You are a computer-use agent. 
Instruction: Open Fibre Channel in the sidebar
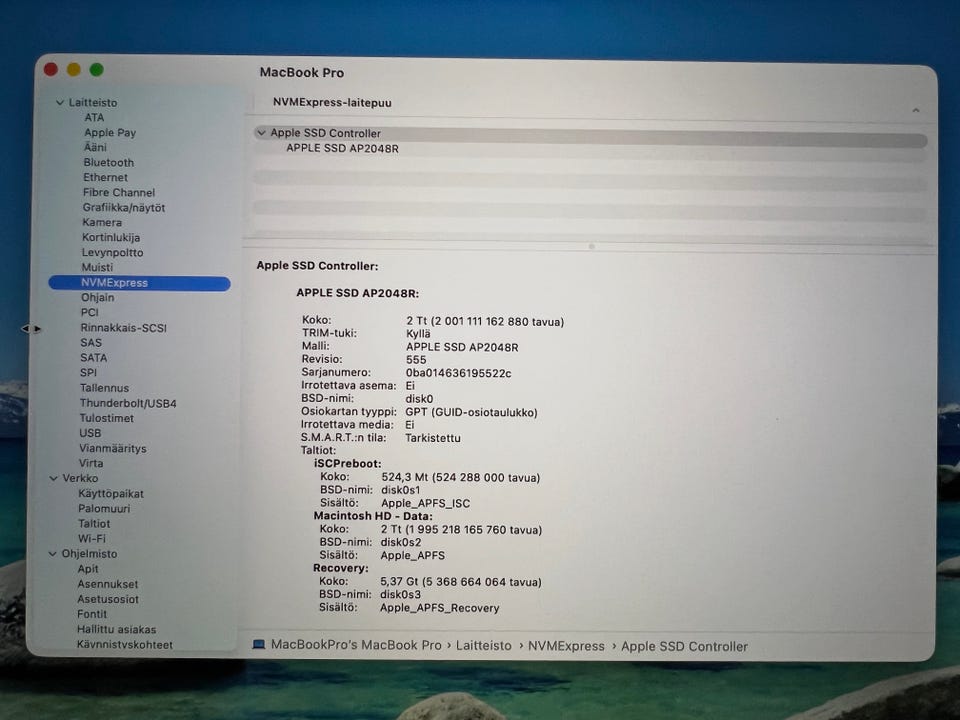[119, 193]
